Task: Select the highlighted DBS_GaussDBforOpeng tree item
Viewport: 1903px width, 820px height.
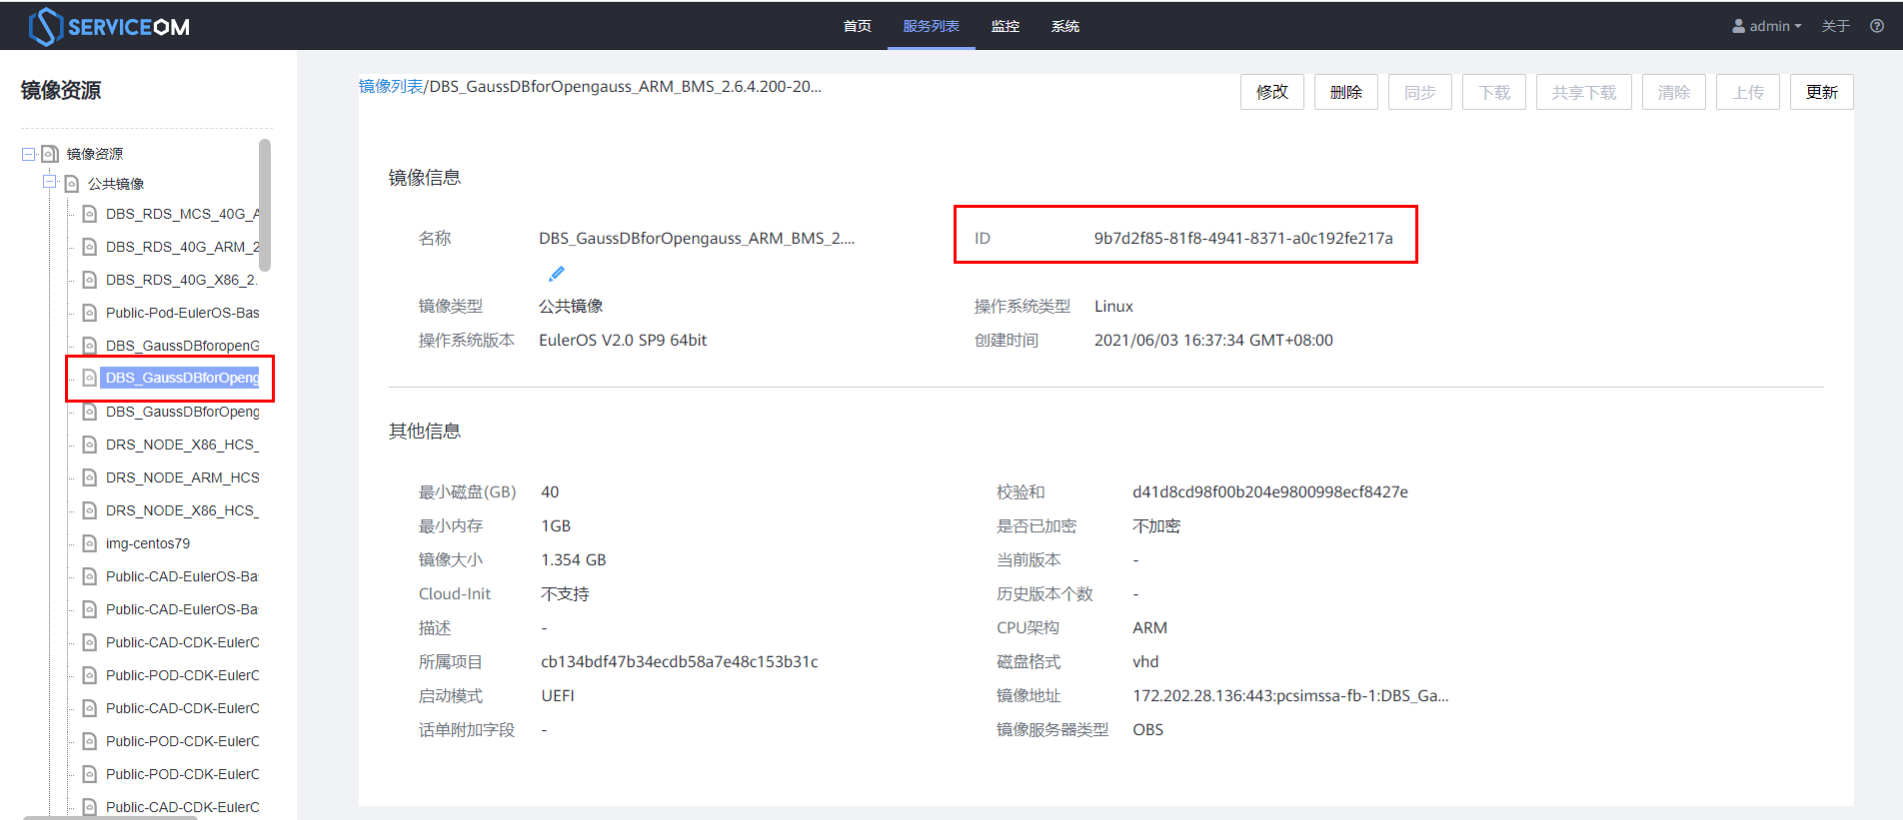Action: coord(180,378)
